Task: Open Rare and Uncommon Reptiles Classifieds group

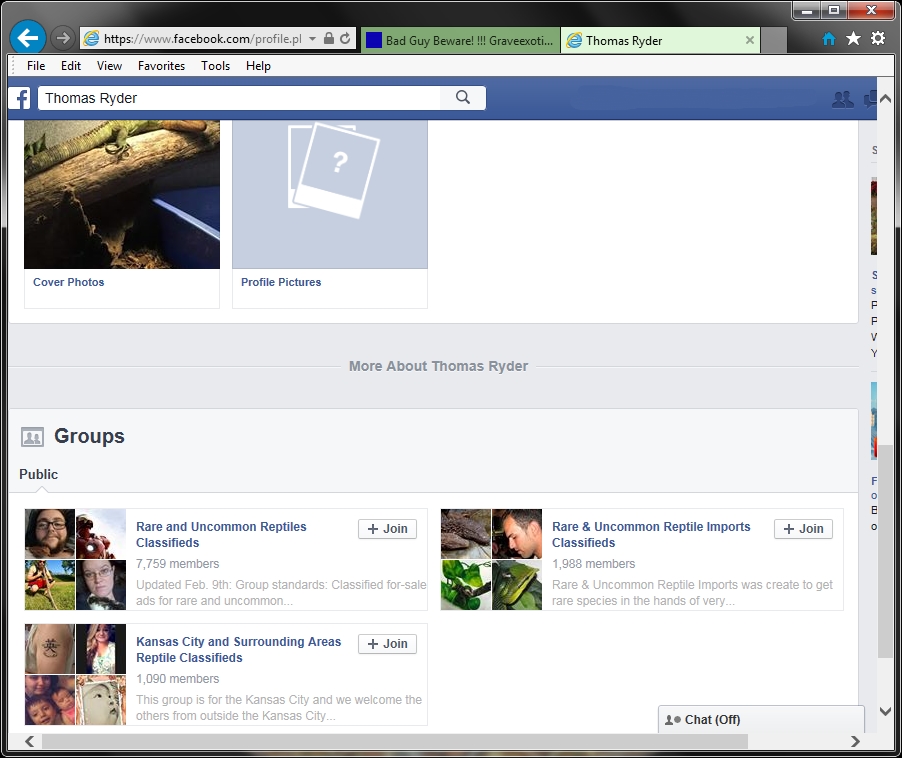Action: pos(221,535)
